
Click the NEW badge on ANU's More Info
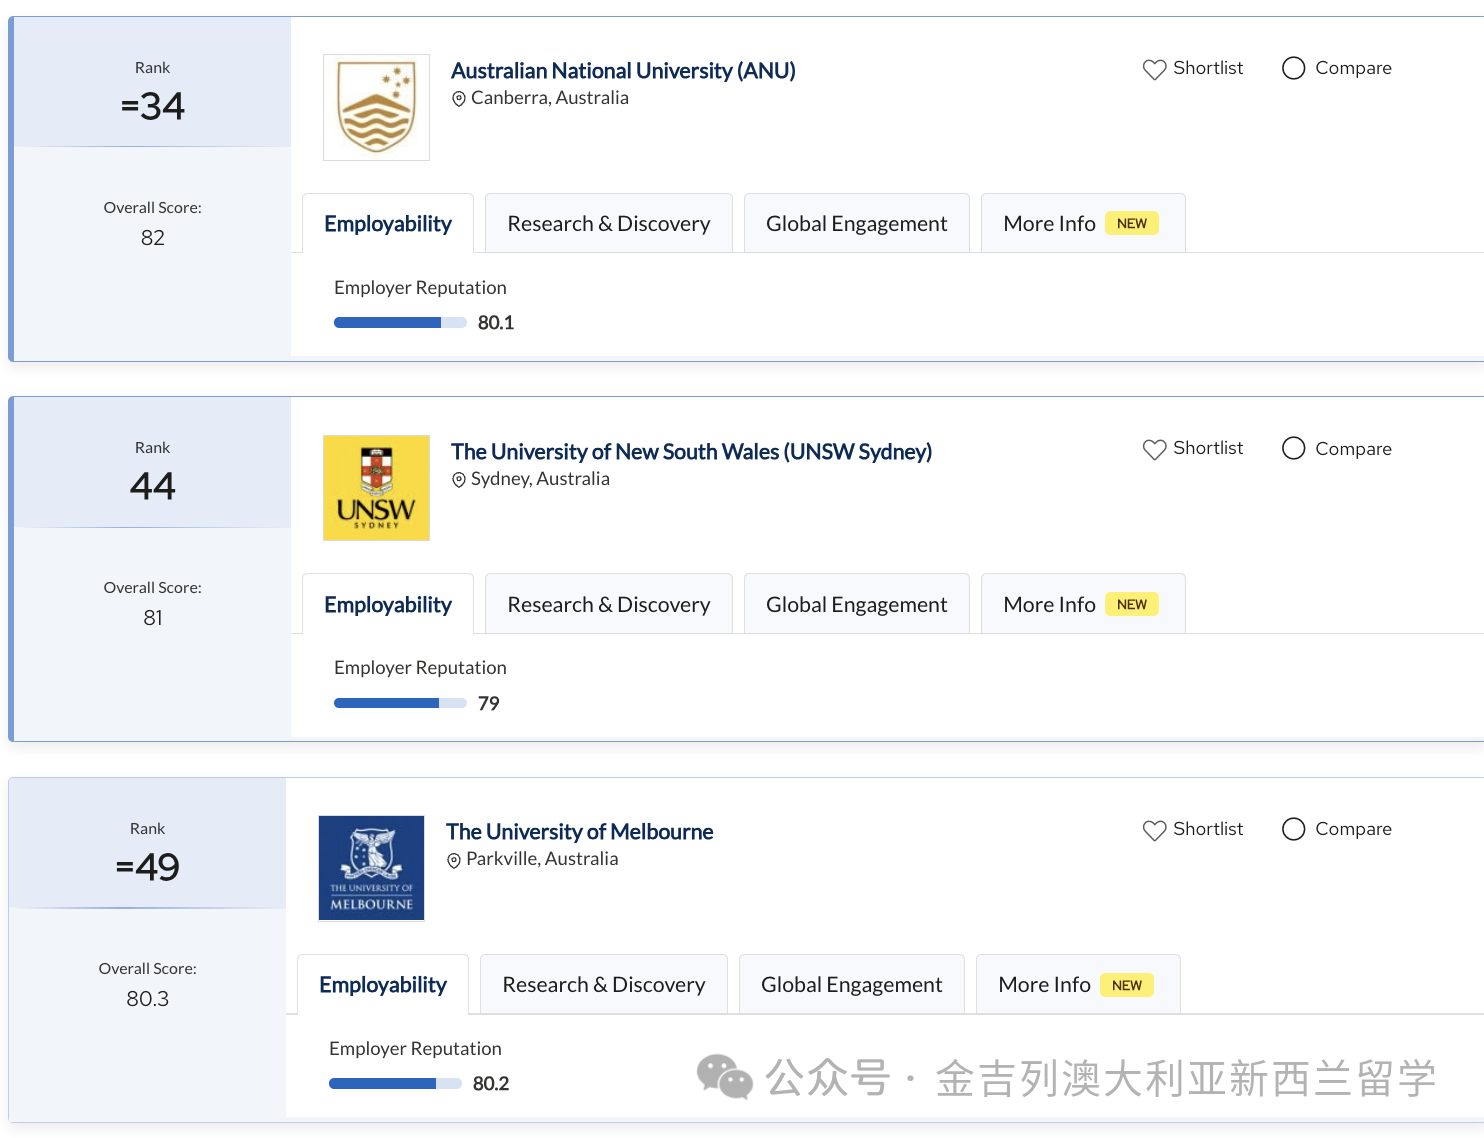(1132, 223)
